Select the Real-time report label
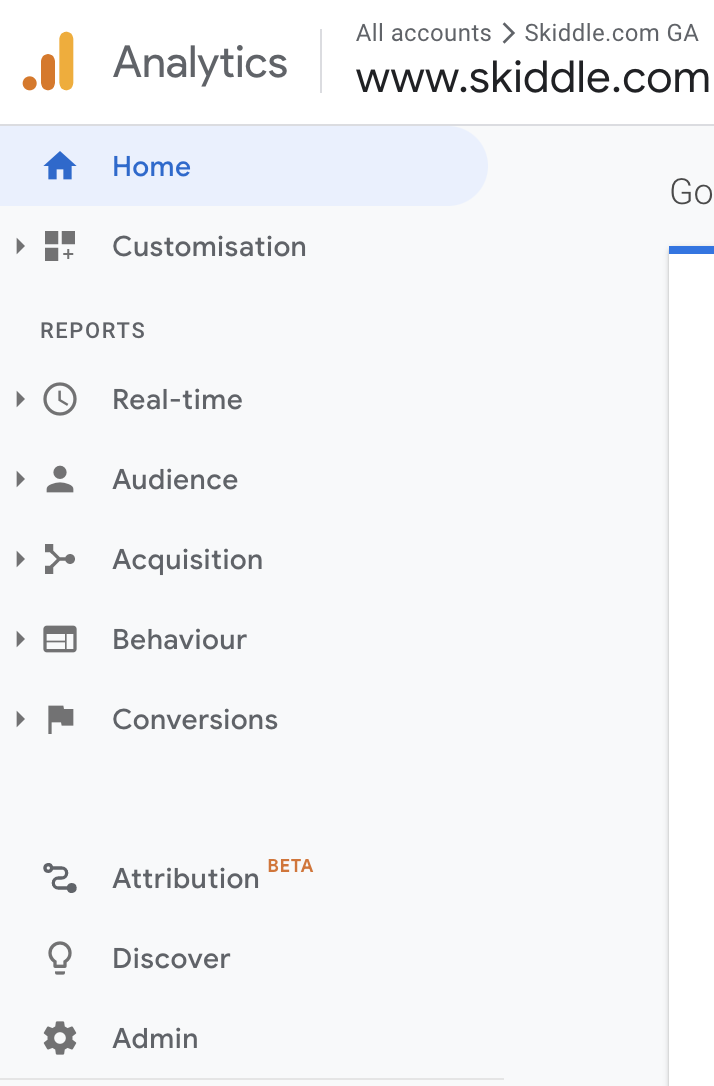The width and height of the screenshot is (714, 1086). 177,400
